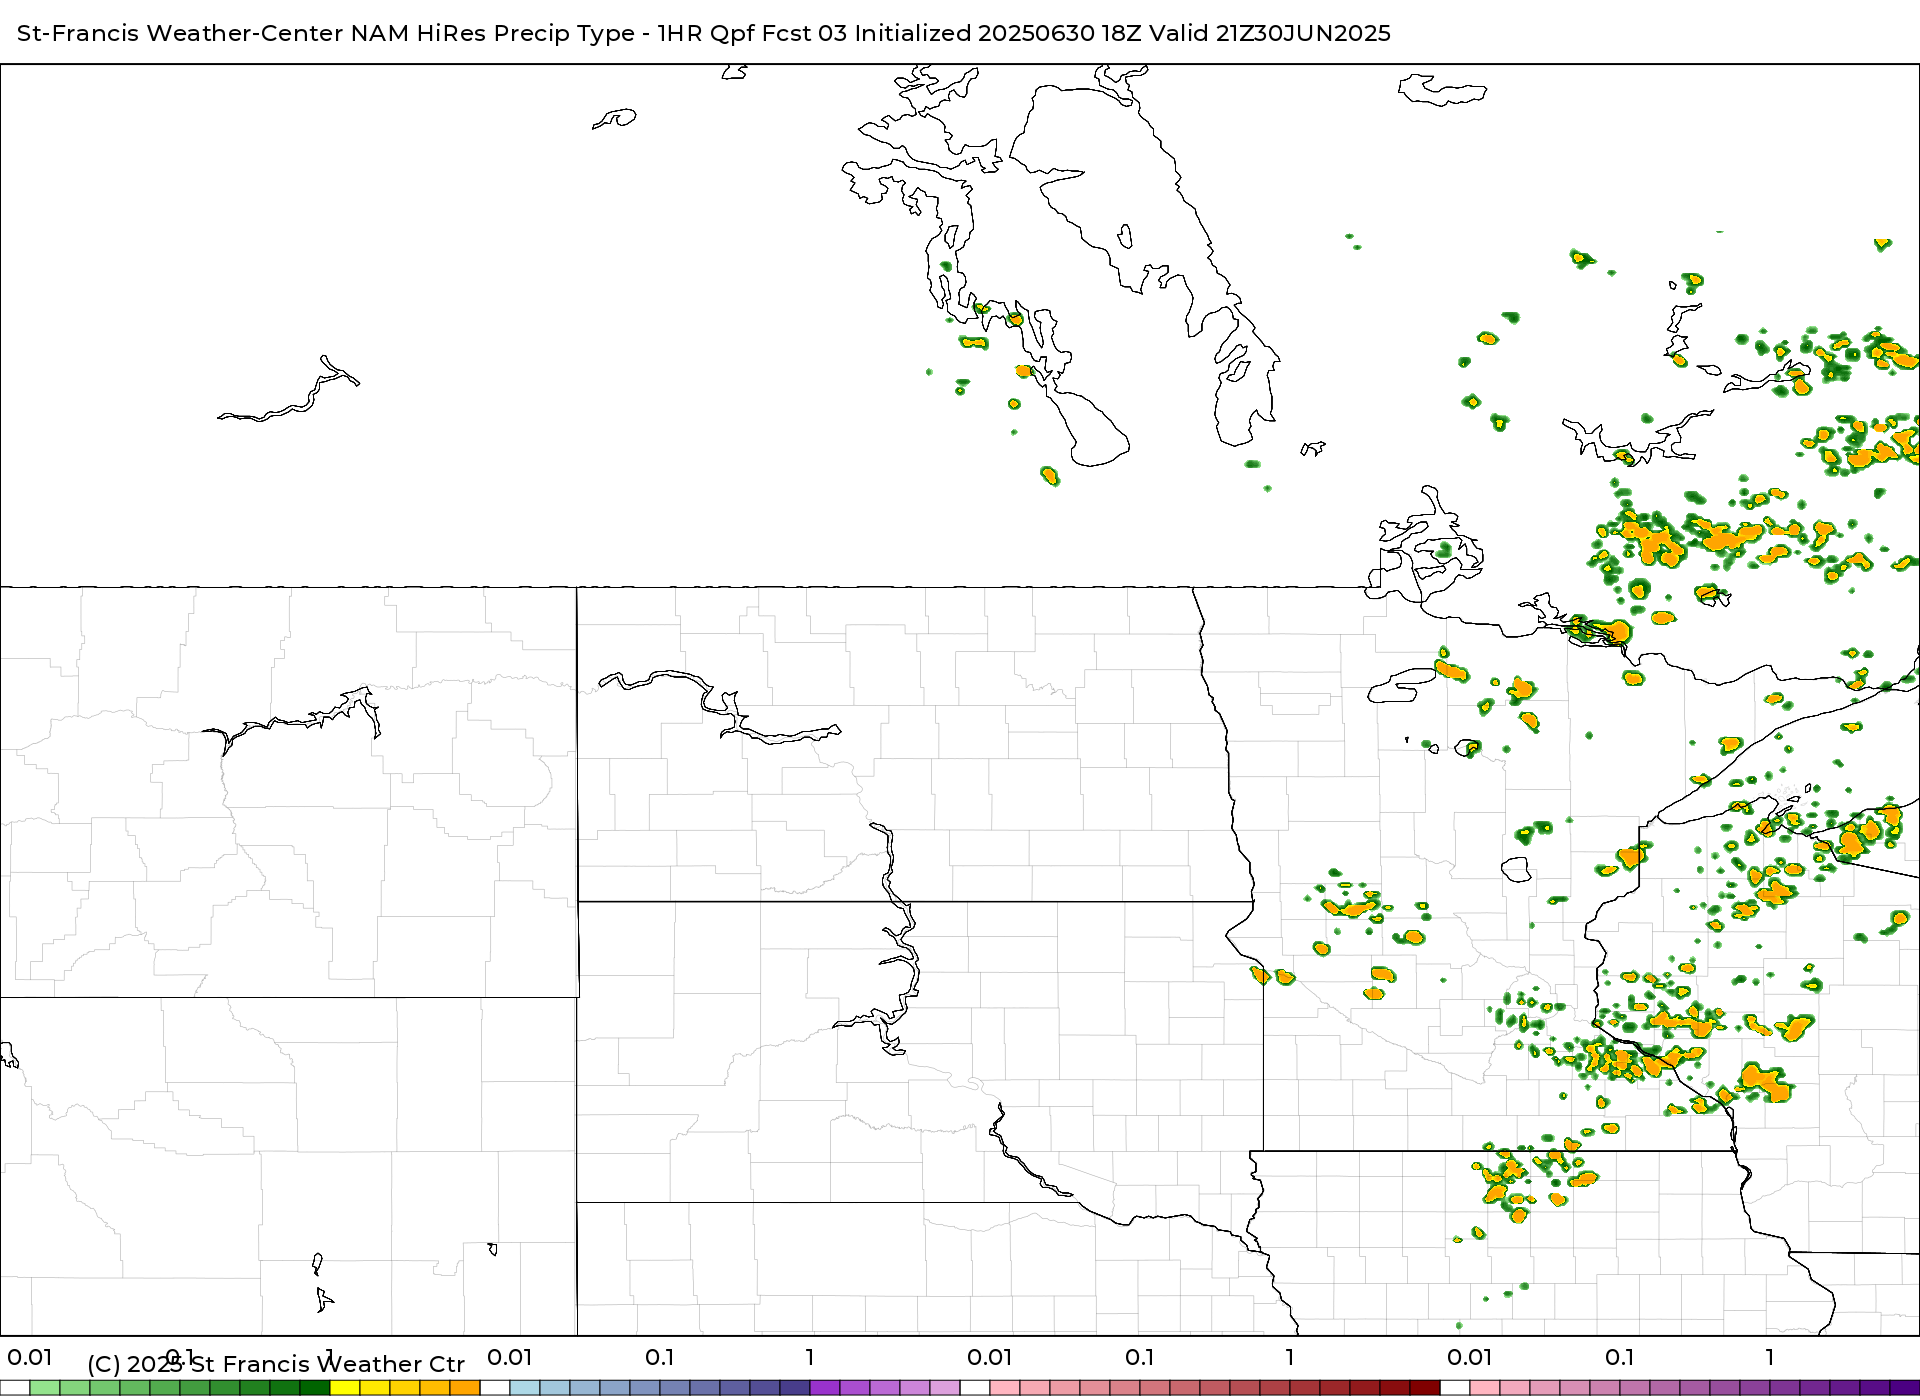Viewport: 1920px width, 1400px height.
Task: Select the orange swatch ending the rain scale
Action: [x=465, y=1388]
